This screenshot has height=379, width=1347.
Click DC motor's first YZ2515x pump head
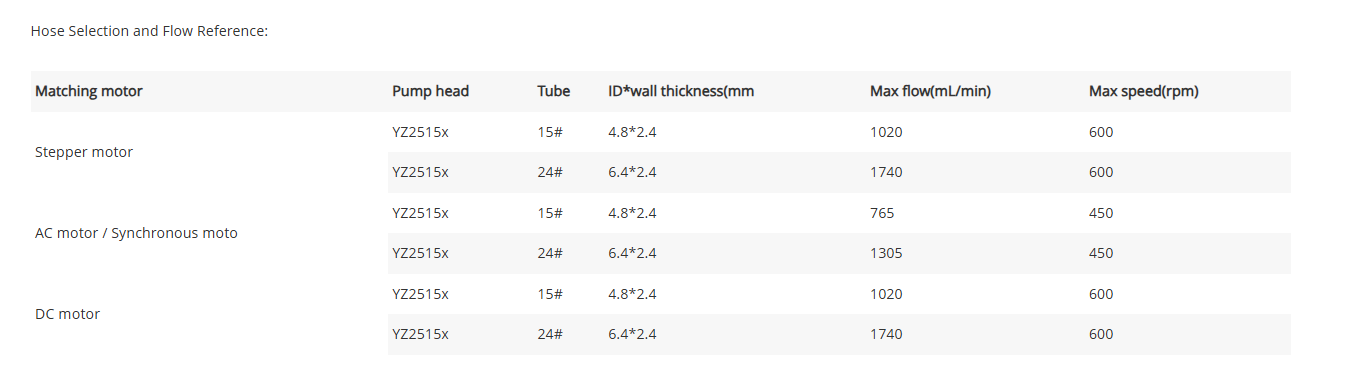tap(420, 294)
